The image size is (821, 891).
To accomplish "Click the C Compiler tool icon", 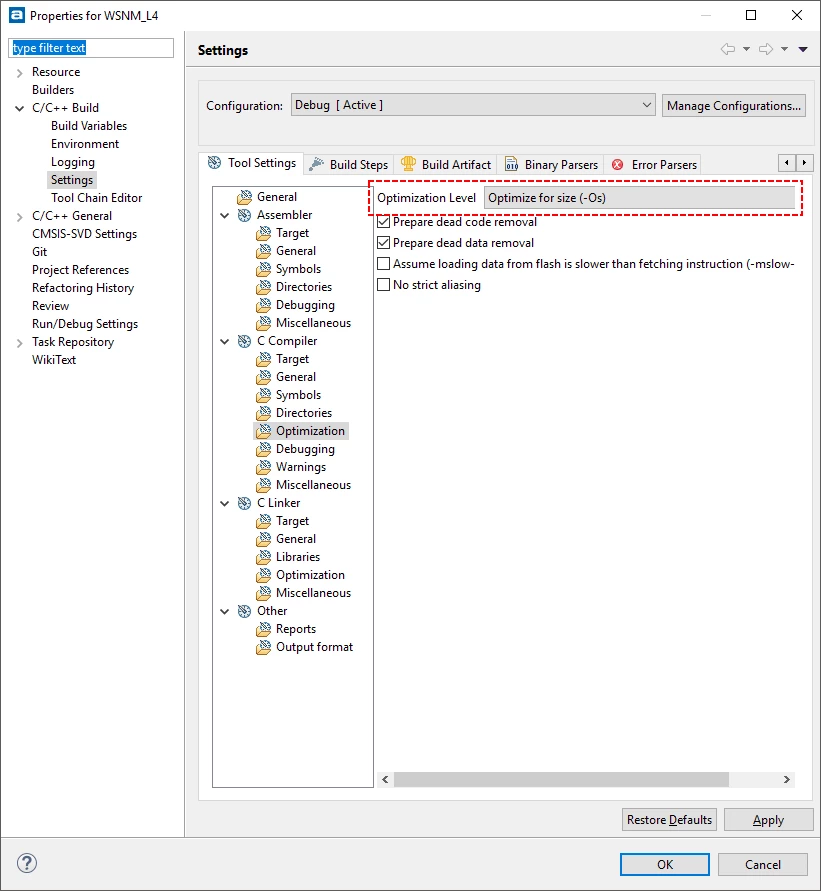I will [x=244, y=342].
